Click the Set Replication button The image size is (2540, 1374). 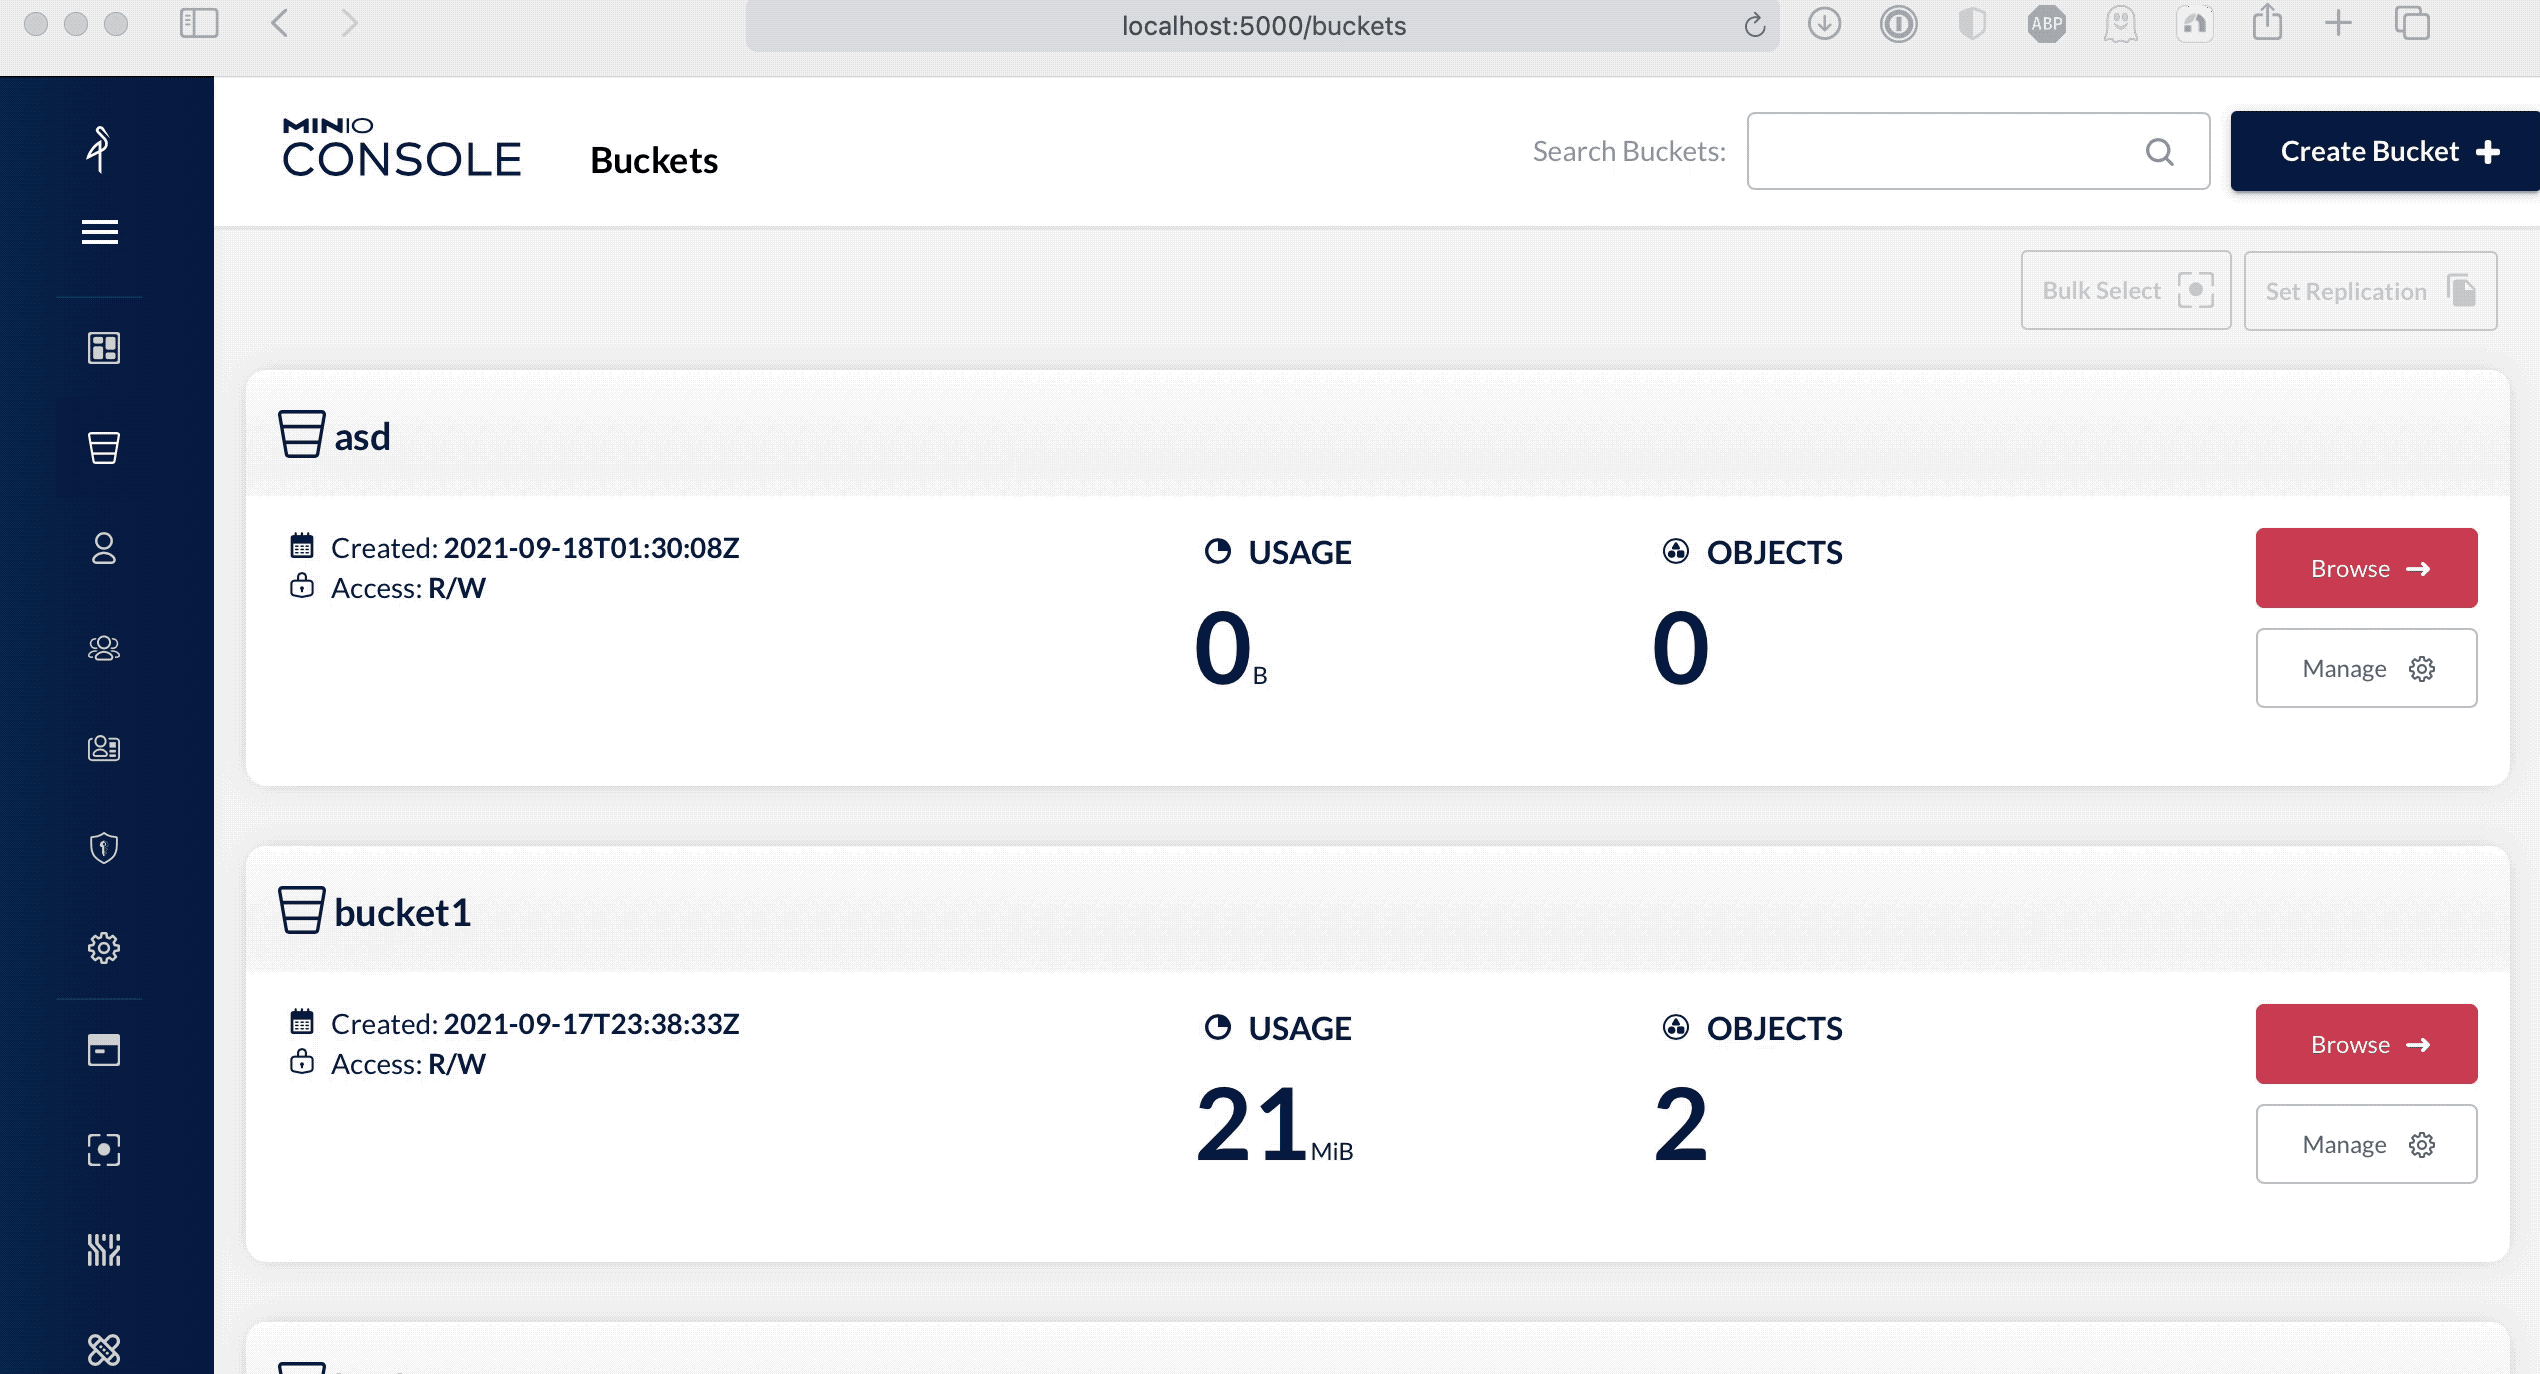tap(2369, 291)
